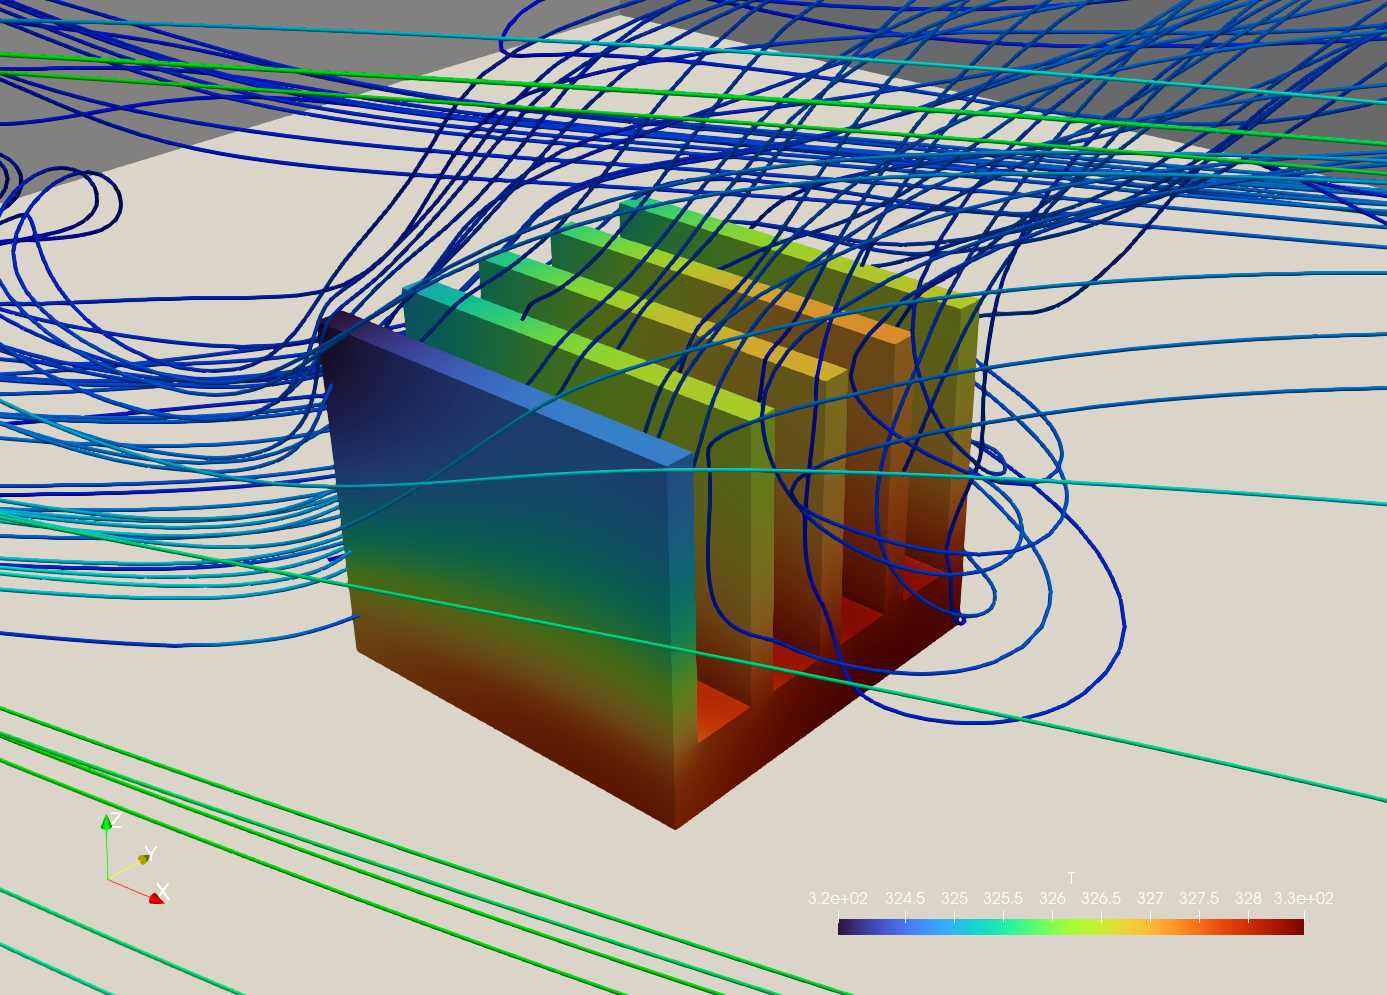
Task: Click the red X axis arrow of orientation widget
Action: [x=156, y=898]
